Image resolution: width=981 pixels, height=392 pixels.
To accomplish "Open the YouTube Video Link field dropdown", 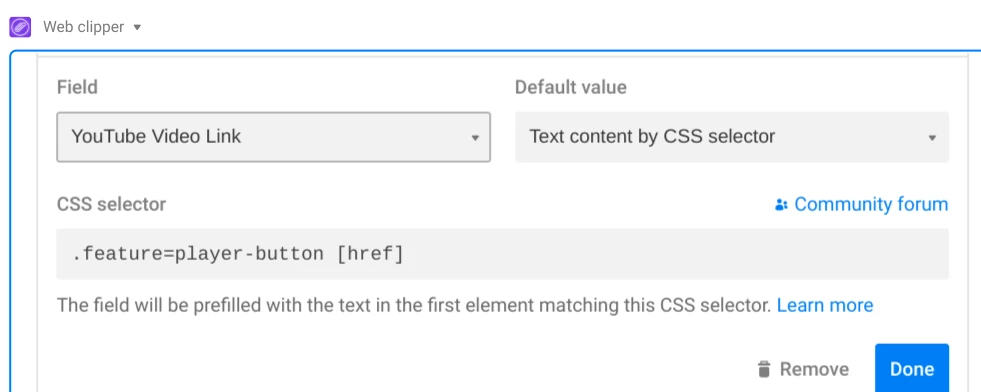I will [x=273, y=137].
